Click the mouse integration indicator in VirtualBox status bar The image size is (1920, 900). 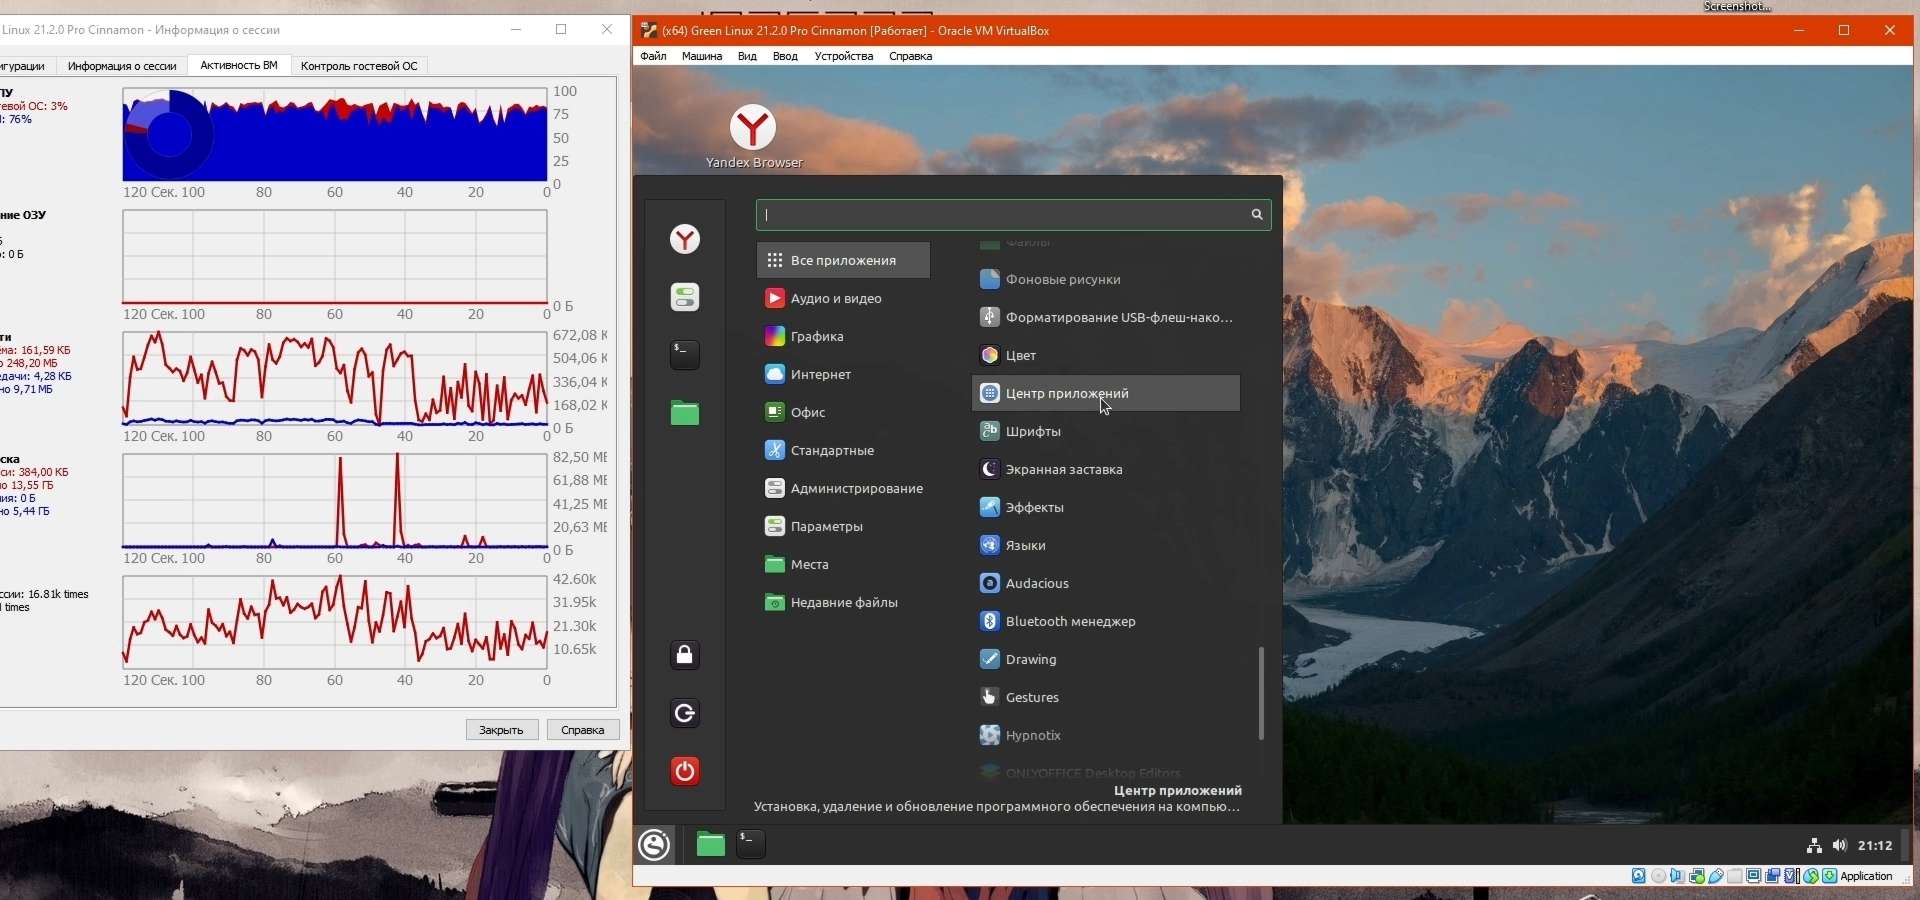coord(1811,876)
